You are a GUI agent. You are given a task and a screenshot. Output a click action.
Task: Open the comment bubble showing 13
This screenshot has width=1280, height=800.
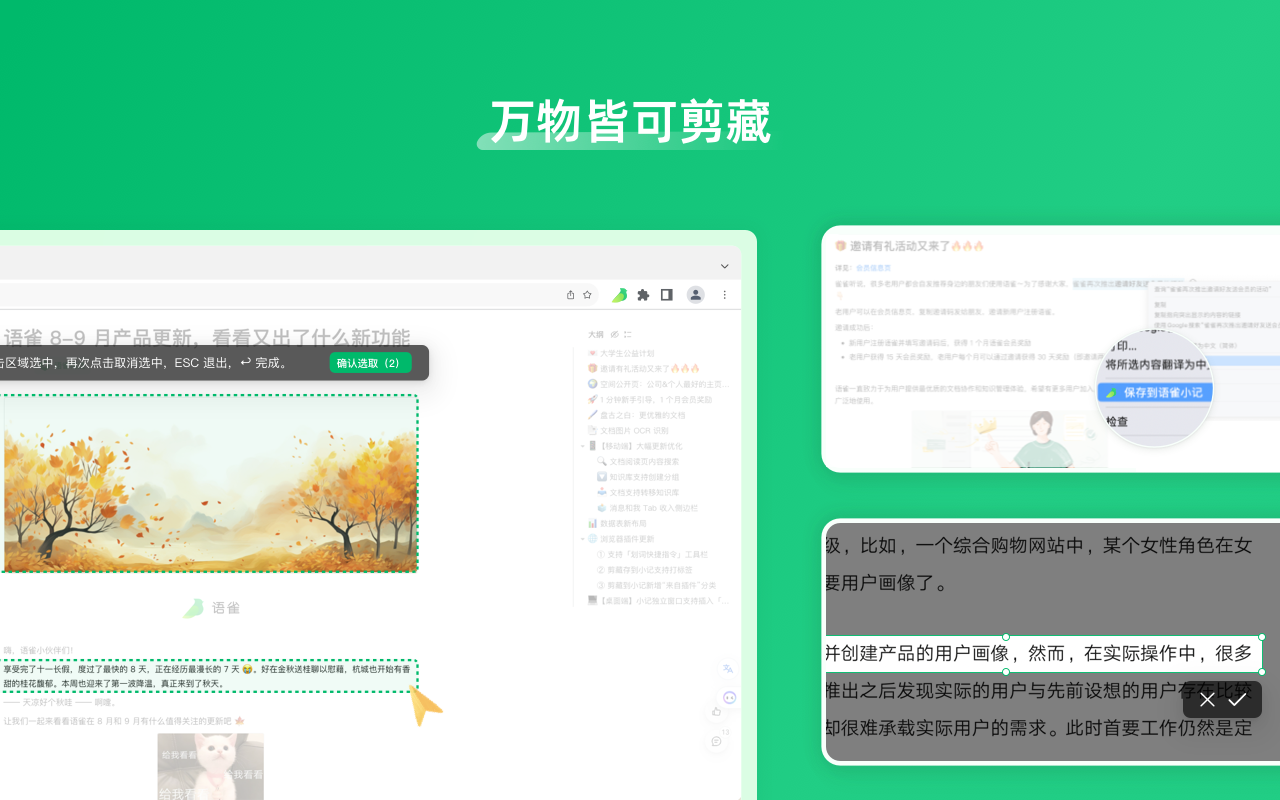716,741
